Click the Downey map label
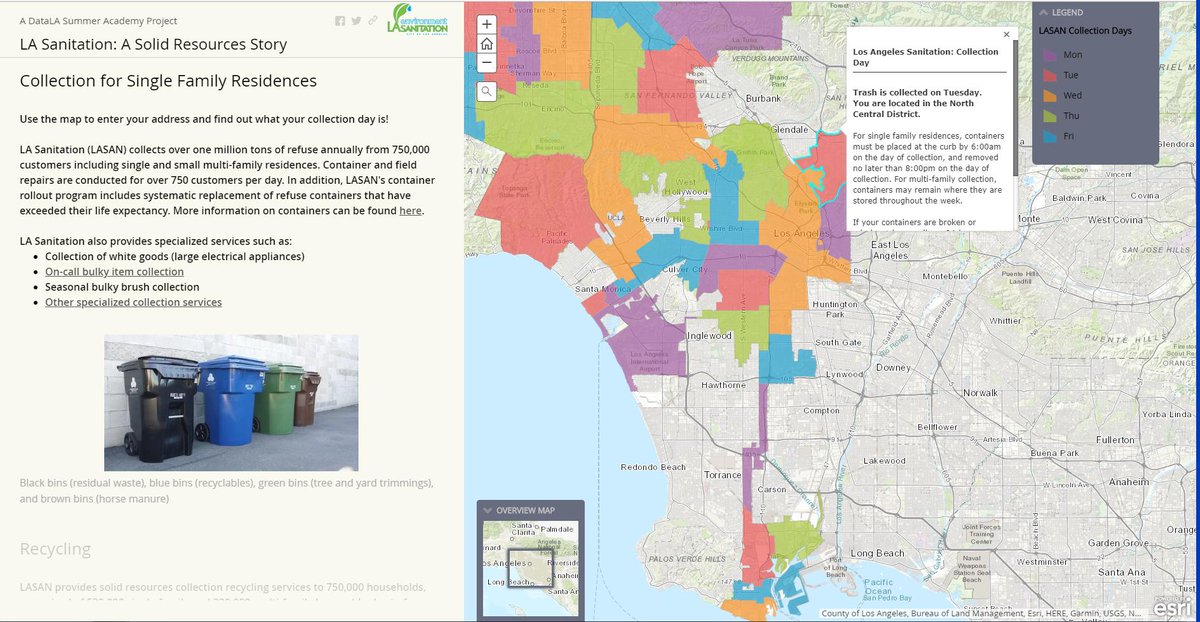1200x622 pixels. click(892, 368)
